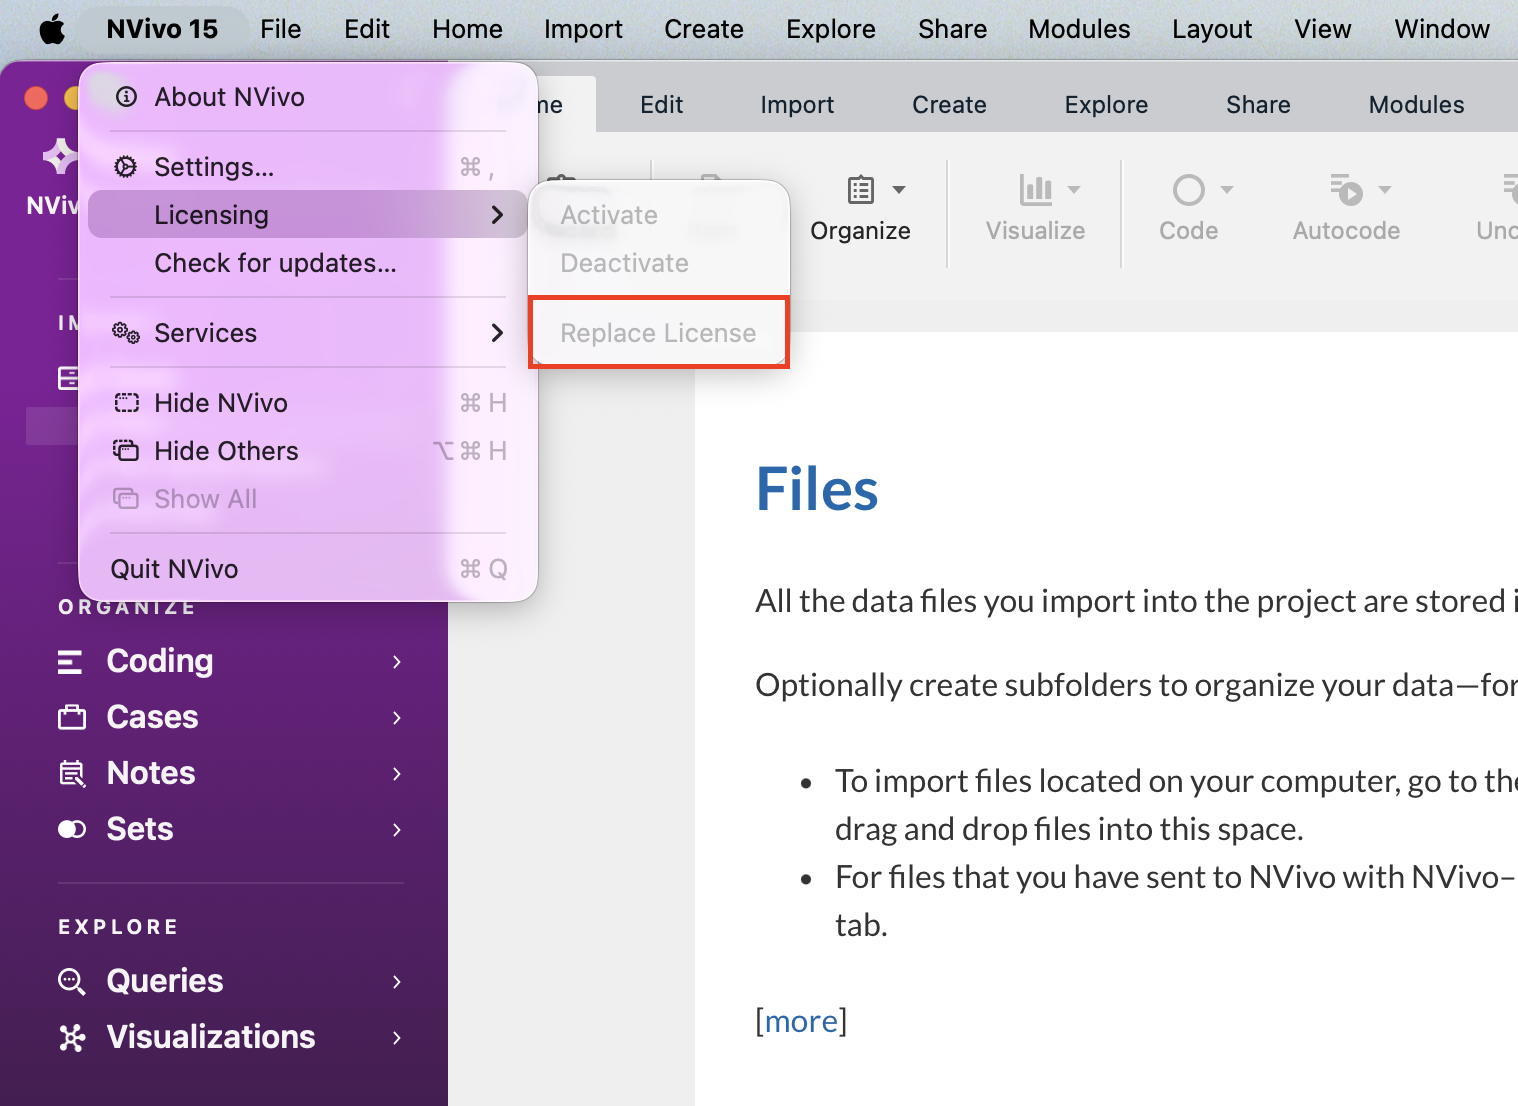Expand the Services submenu arrow
1518x1106 pixels.
tap(497, 333)
